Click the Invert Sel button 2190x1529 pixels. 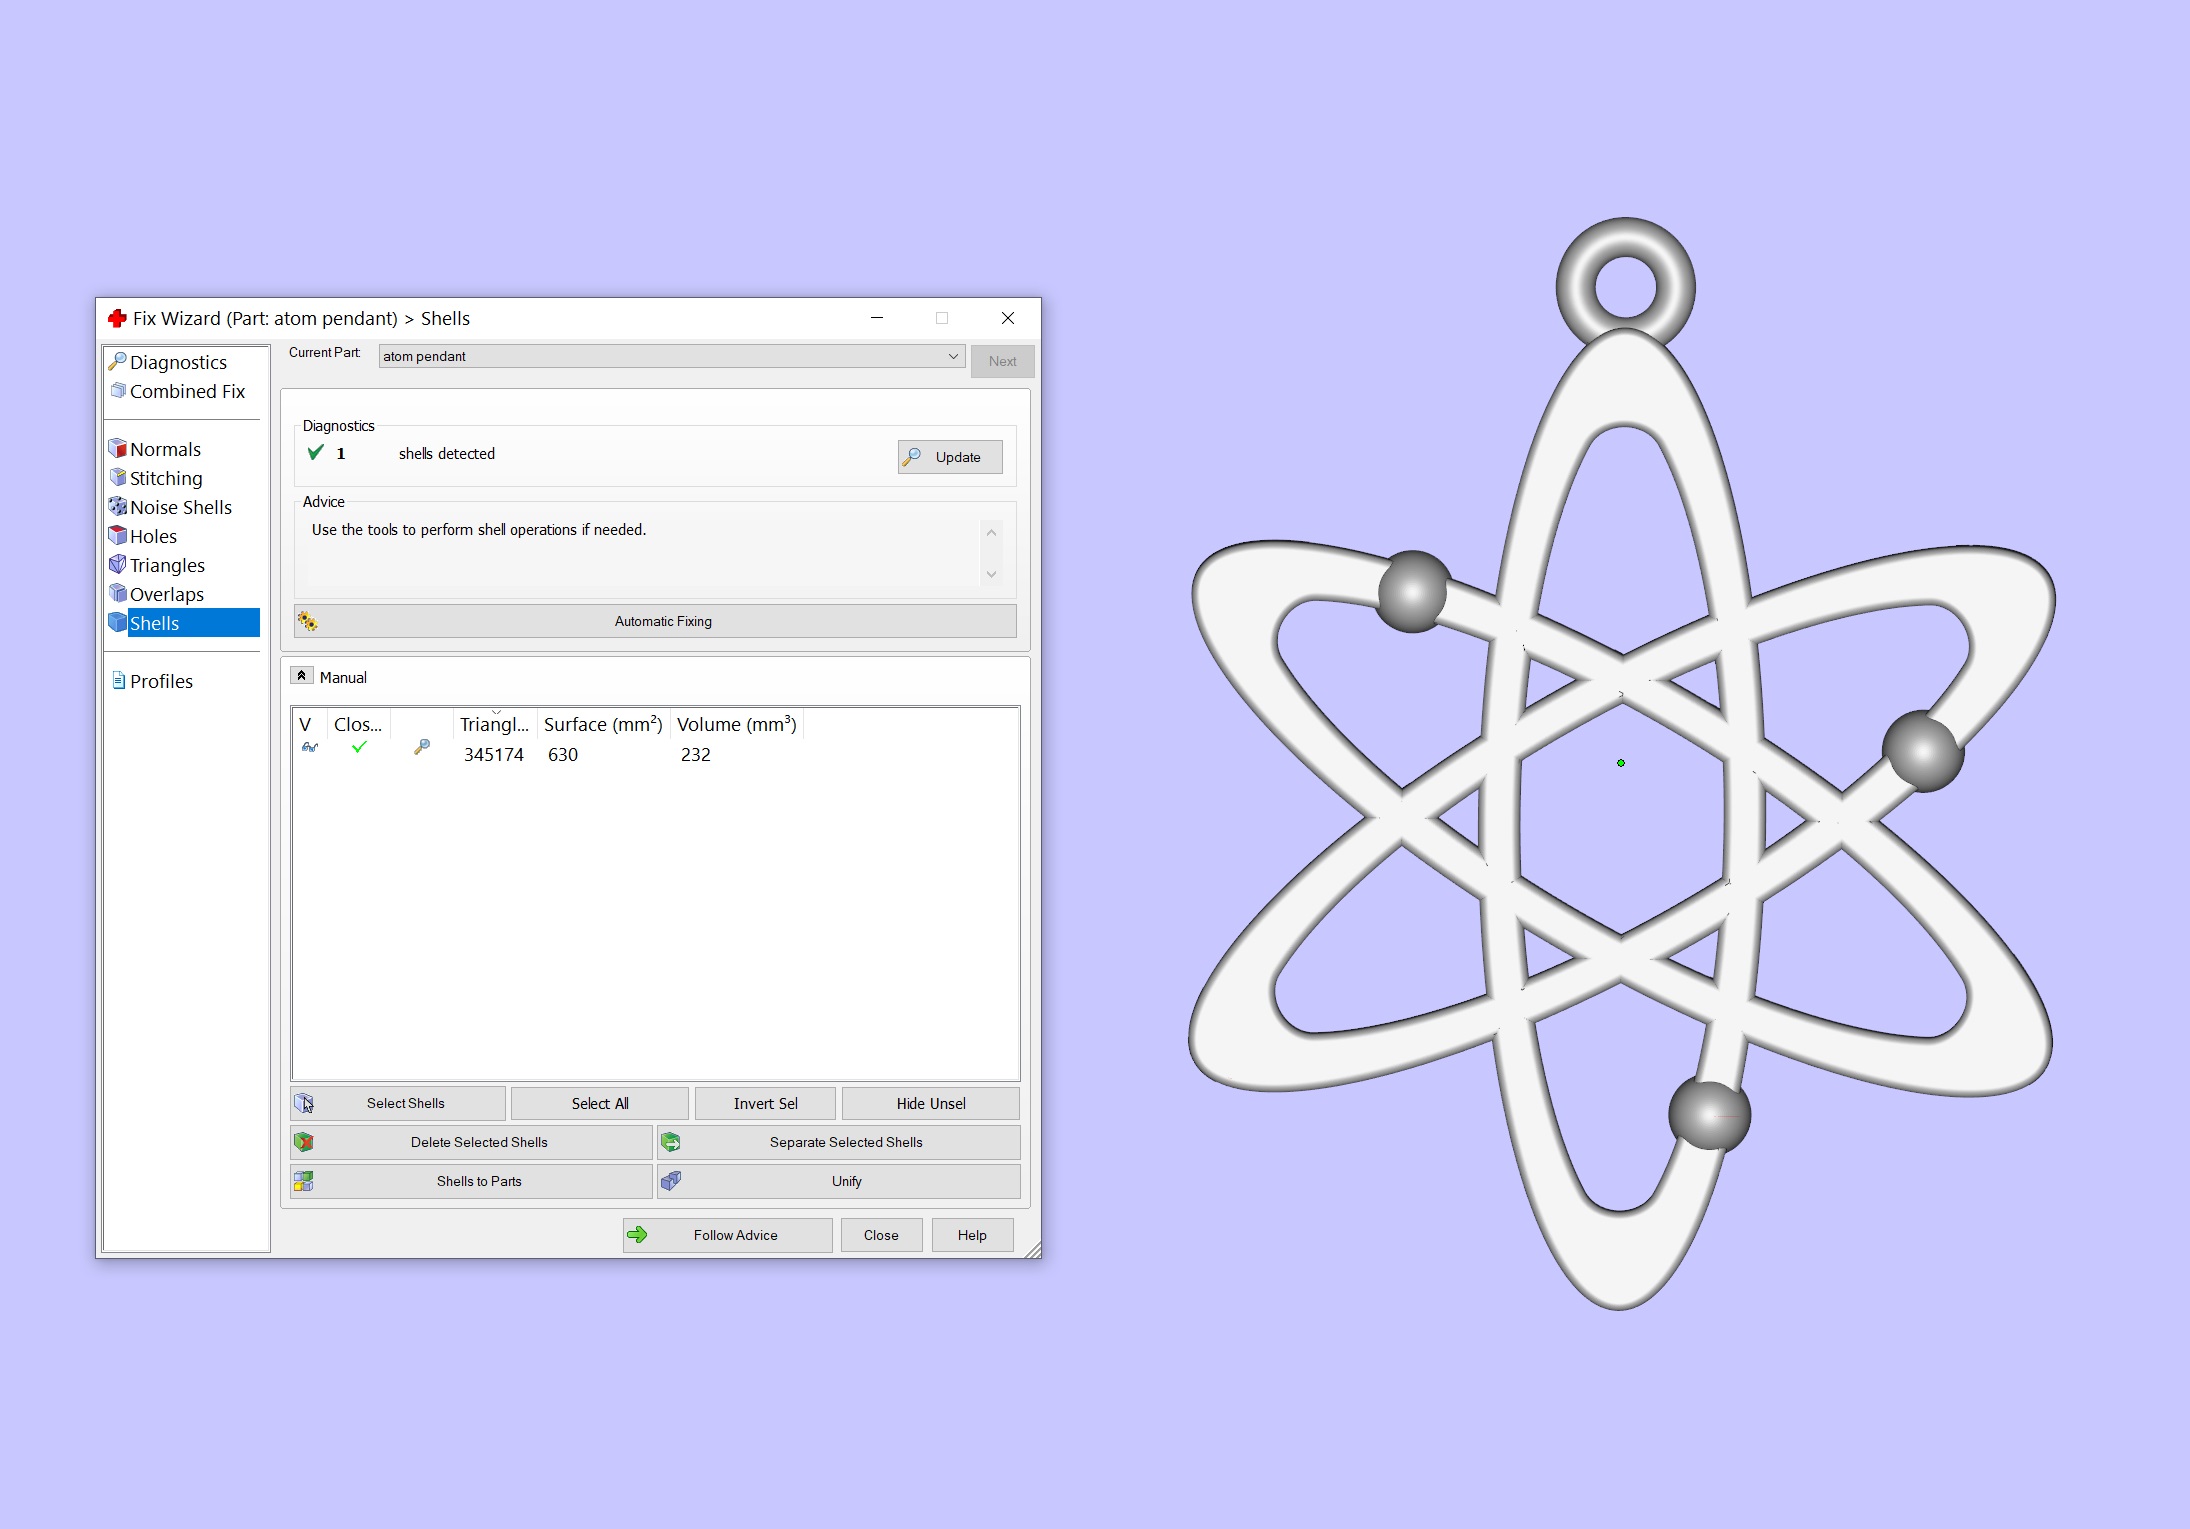coord(765,1103)
